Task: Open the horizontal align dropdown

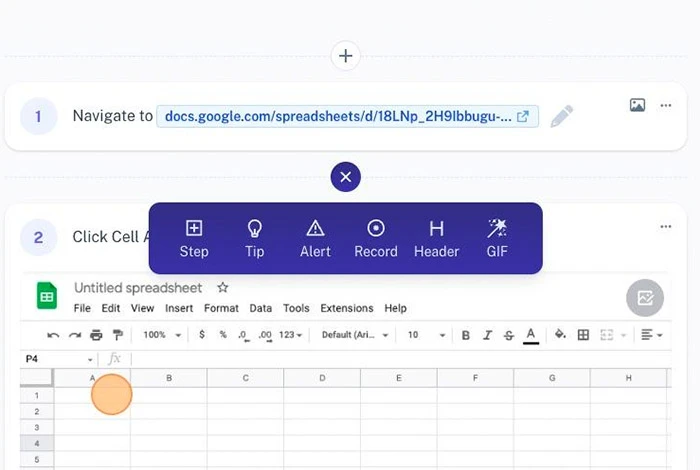Action: click(x=651, y=335)
